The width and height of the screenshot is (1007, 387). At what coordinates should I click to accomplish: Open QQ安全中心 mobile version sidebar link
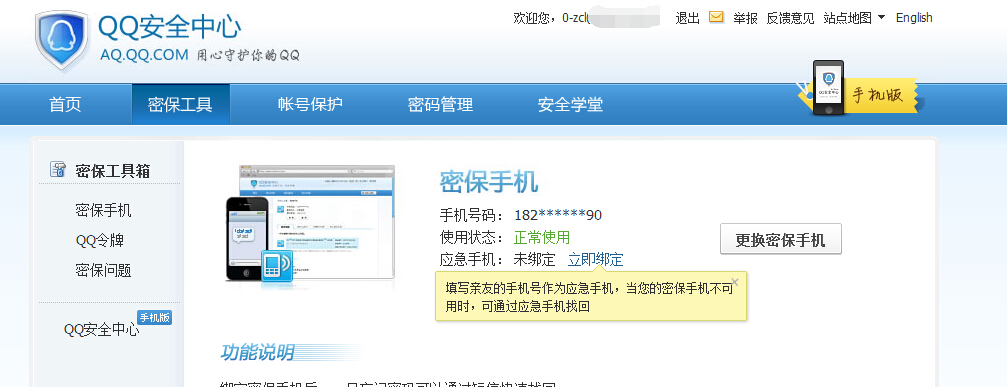click(x=101, y=330)
